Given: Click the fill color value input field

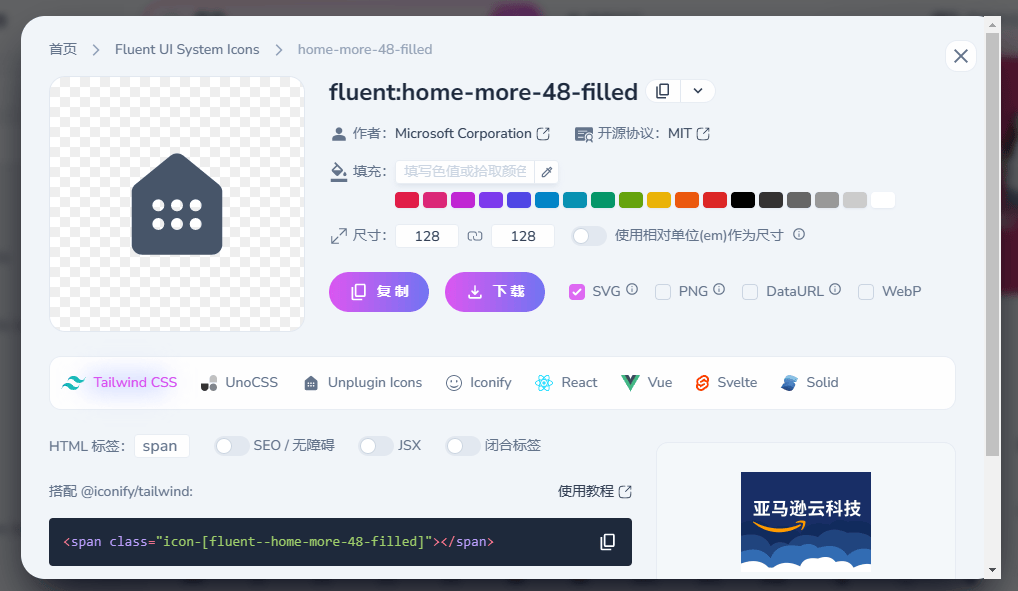Looking at the screenshot, I should 465,172.
